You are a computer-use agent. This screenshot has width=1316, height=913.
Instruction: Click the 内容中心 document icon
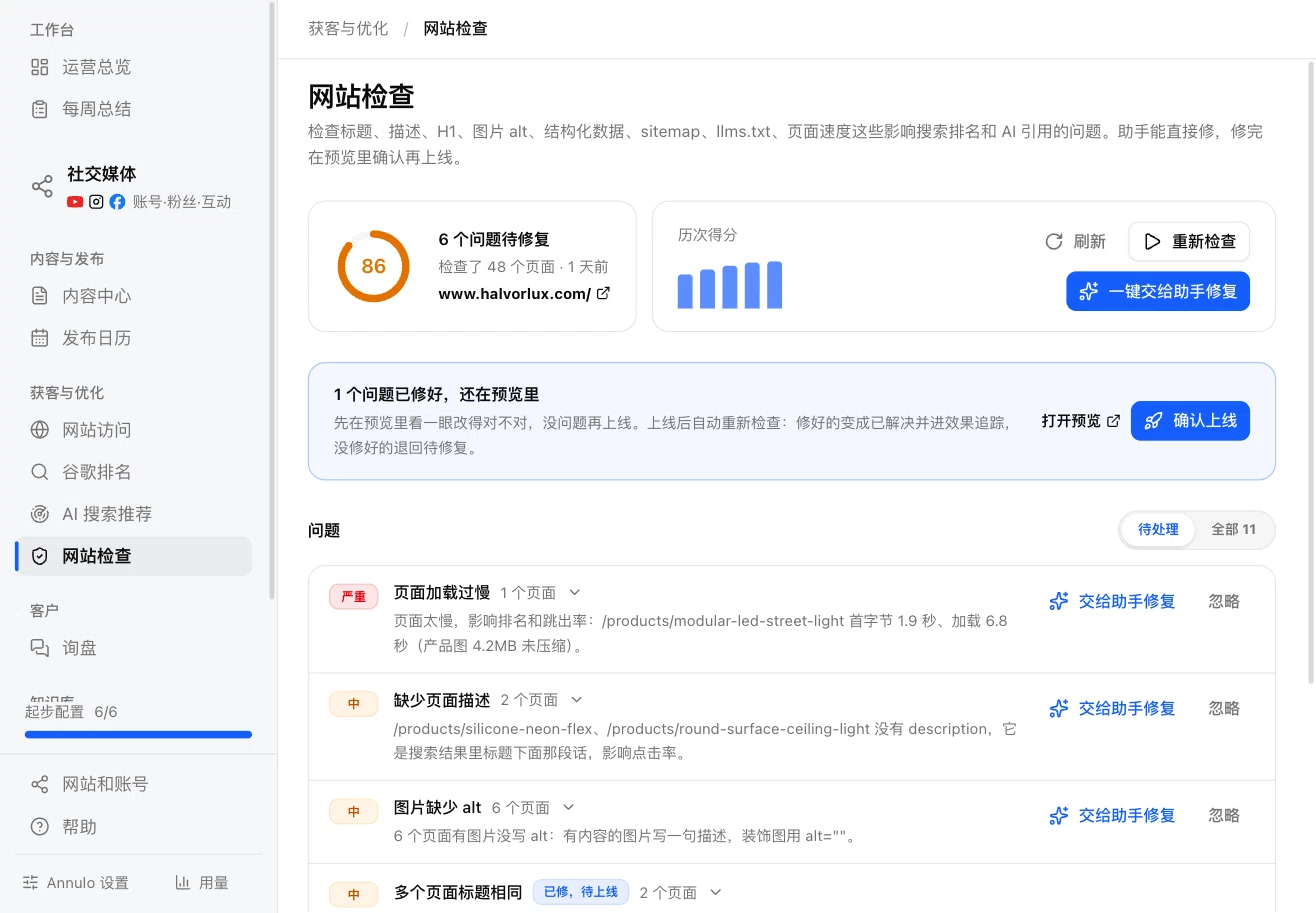[x=40, y=296]
